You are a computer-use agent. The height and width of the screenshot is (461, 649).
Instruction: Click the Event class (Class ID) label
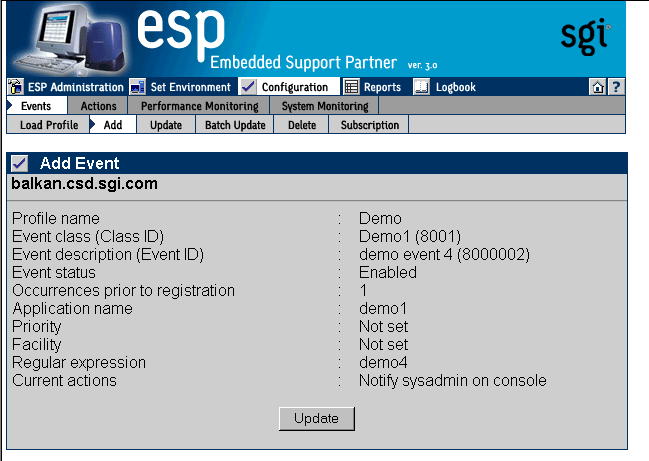point(88,237)
